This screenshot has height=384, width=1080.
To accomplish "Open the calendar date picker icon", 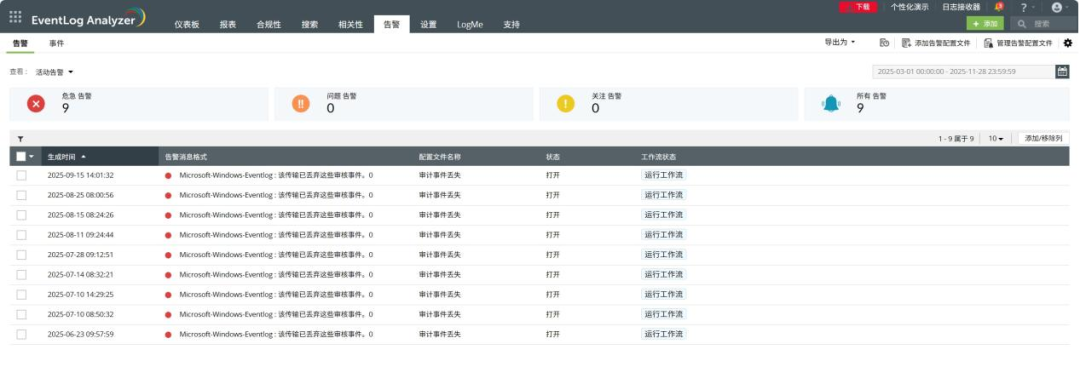I will [x=1062, y=72].
